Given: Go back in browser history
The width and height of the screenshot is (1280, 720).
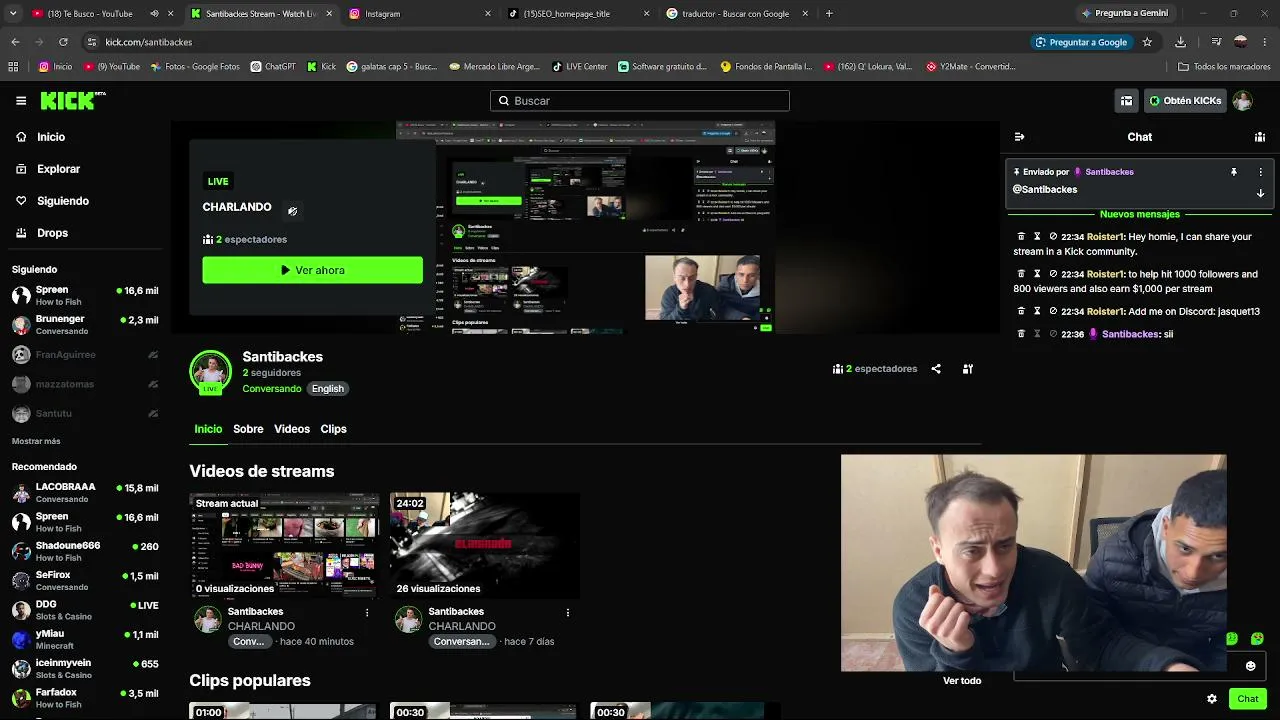Looking at the screenshot, I should point(15,42).
